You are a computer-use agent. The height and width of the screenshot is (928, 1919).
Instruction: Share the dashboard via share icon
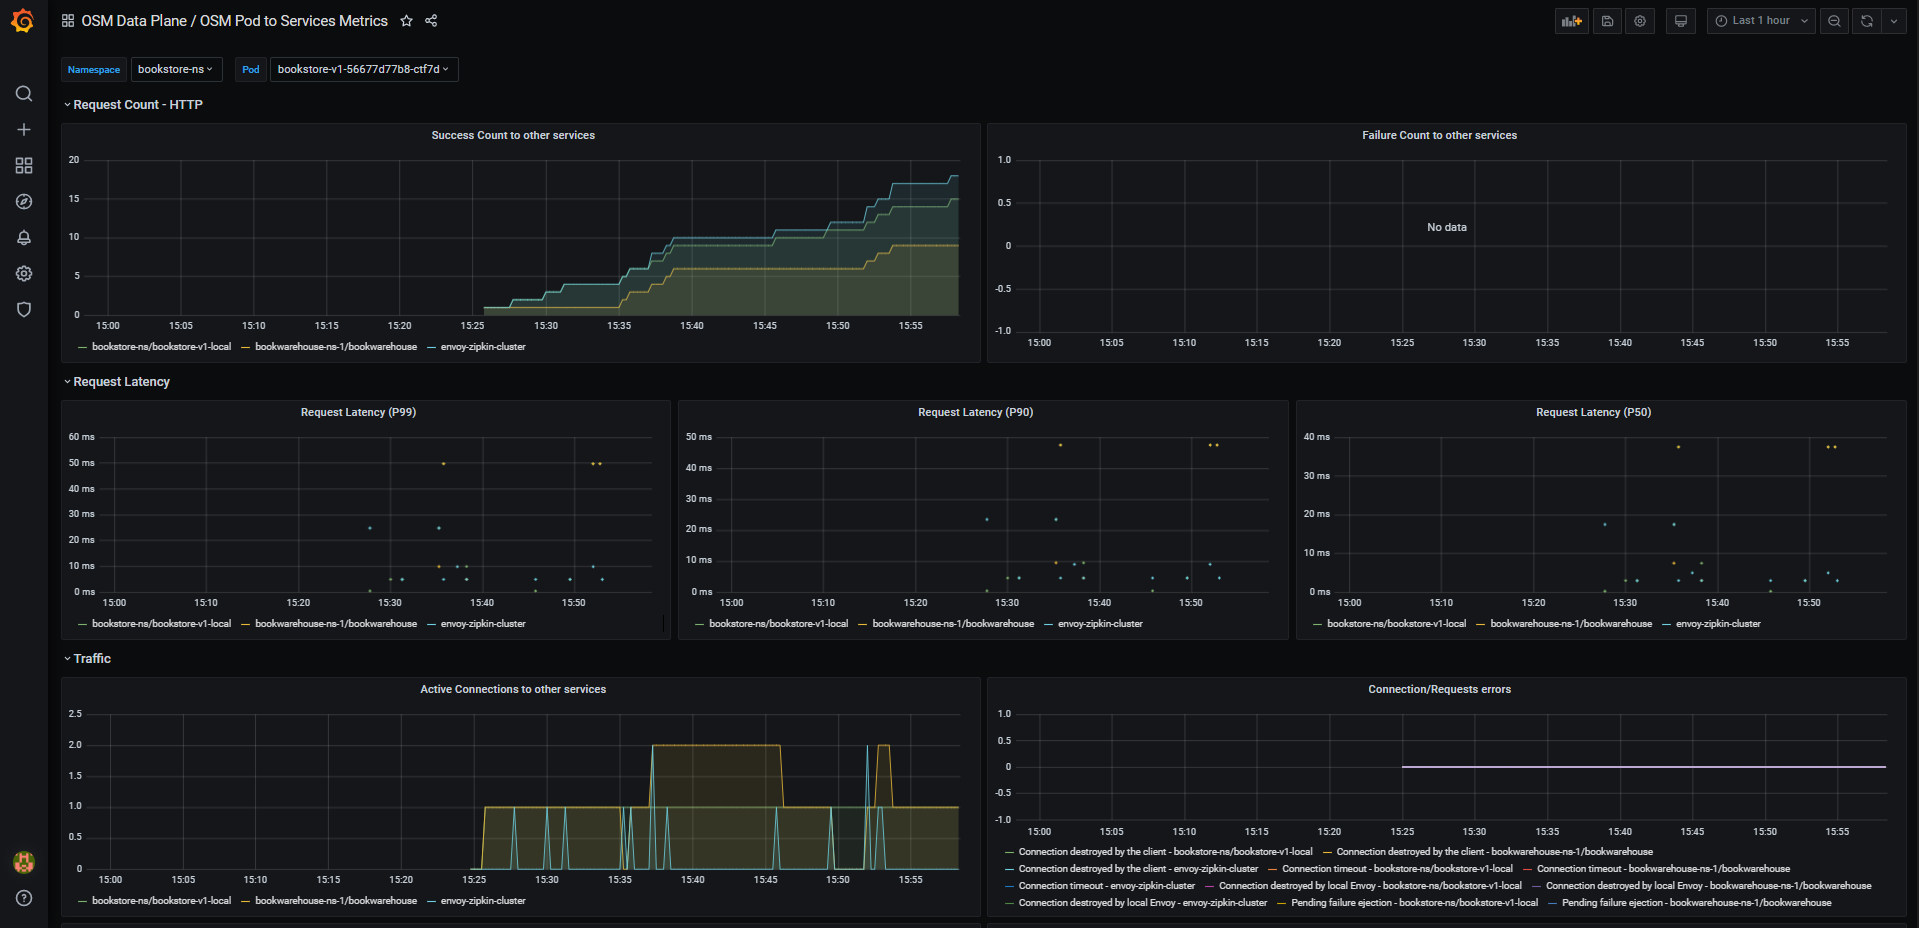[x=431, y=21]
